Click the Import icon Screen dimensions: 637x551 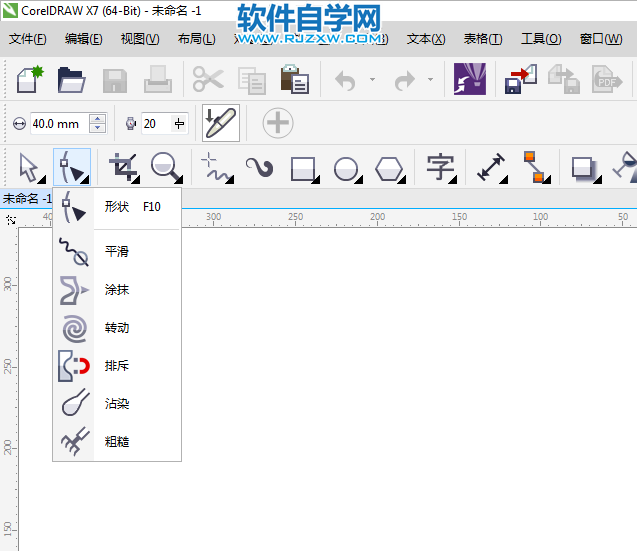(x=521, y=79)
